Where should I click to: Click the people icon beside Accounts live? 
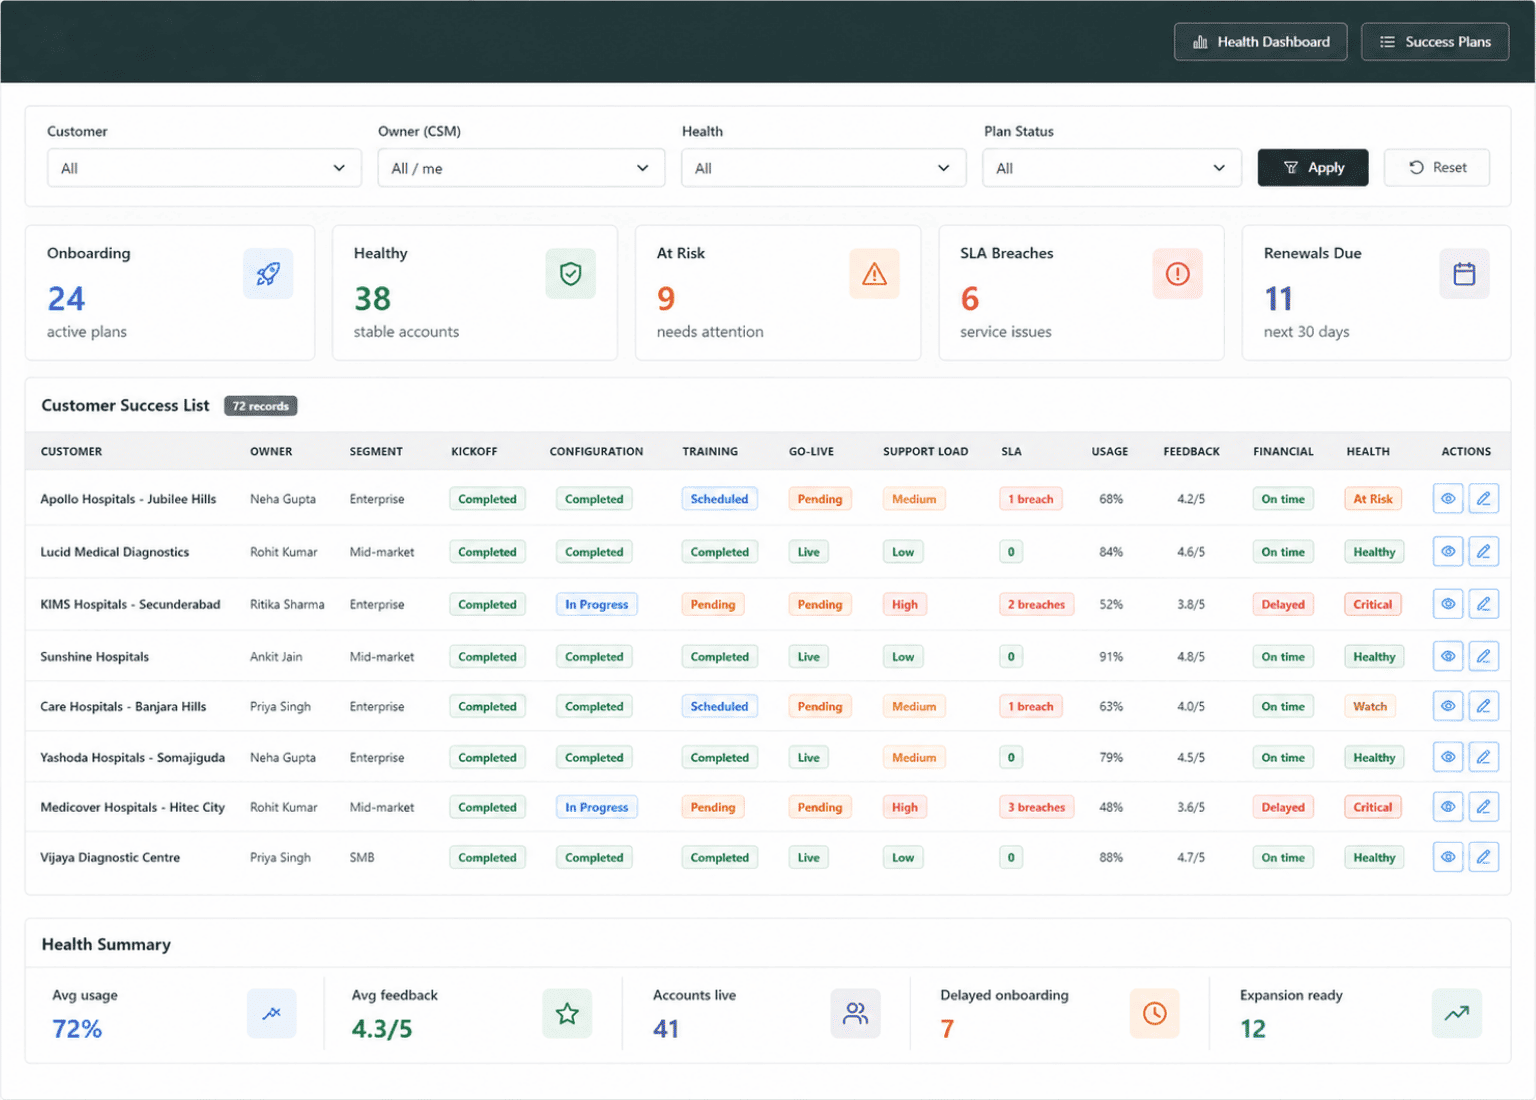[855, 1013]
